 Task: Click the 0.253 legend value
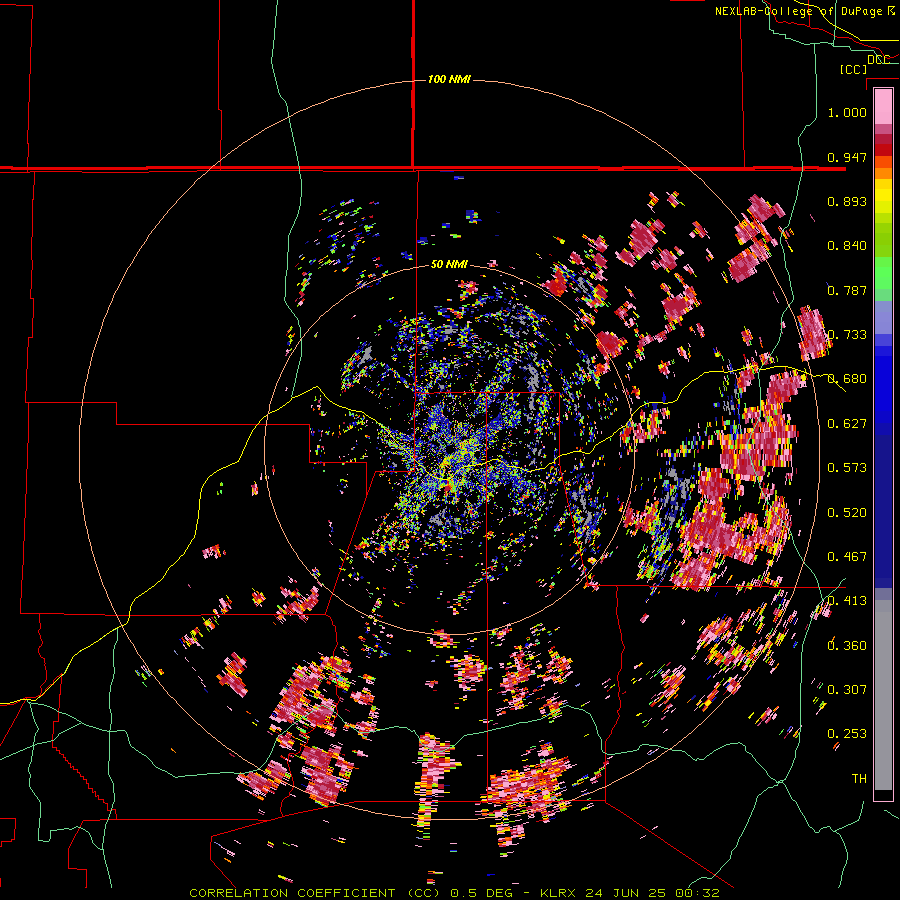tap(847, 734)
